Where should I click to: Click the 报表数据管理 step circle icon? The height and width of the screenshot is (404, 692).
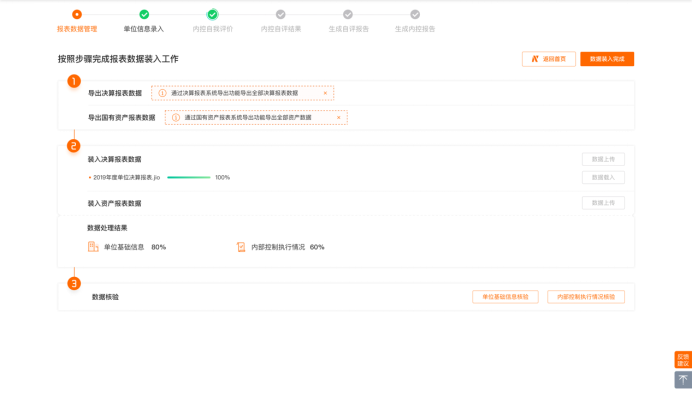[77, 14]
